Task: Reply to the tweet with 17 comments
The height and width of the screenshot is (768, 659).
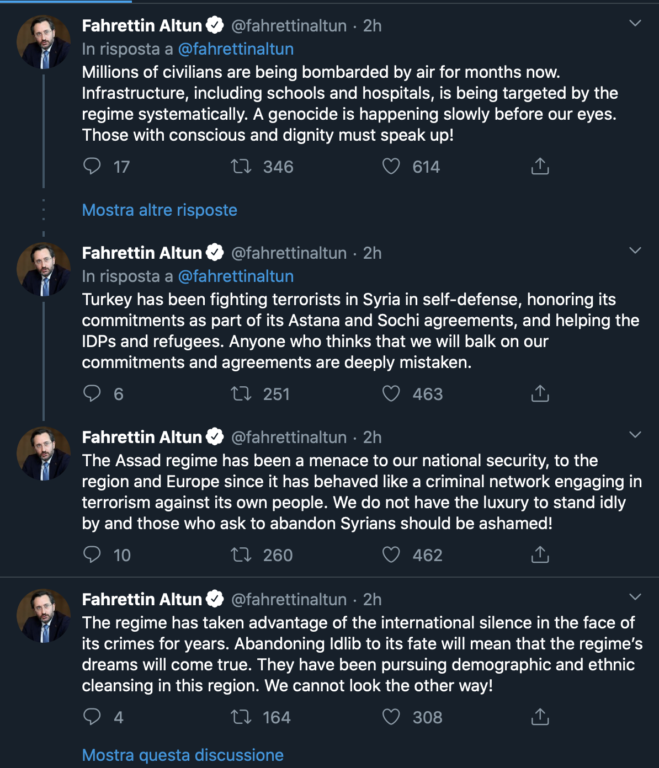Action: tap(92, 167)
